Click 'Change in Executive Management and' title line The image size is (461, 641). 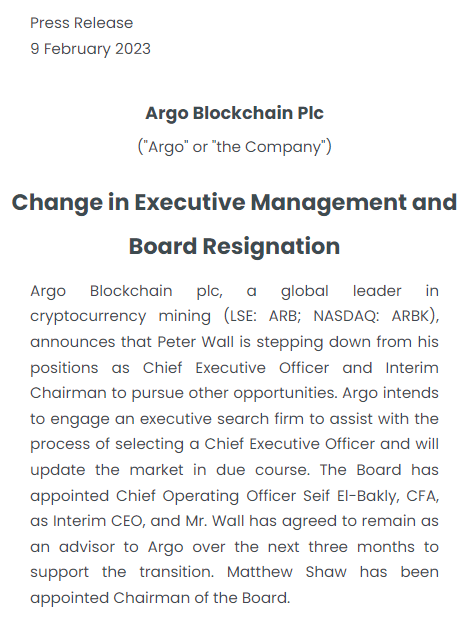tap(234, 203)
